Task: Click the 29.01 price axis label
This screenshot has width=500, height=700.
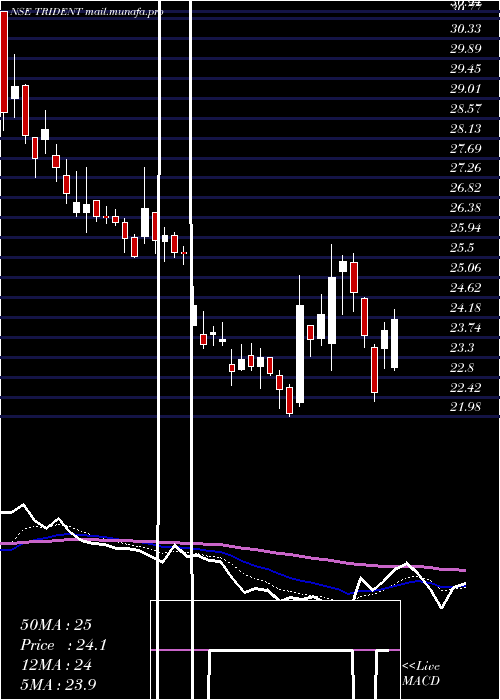Action: click(x=466, y=89)
